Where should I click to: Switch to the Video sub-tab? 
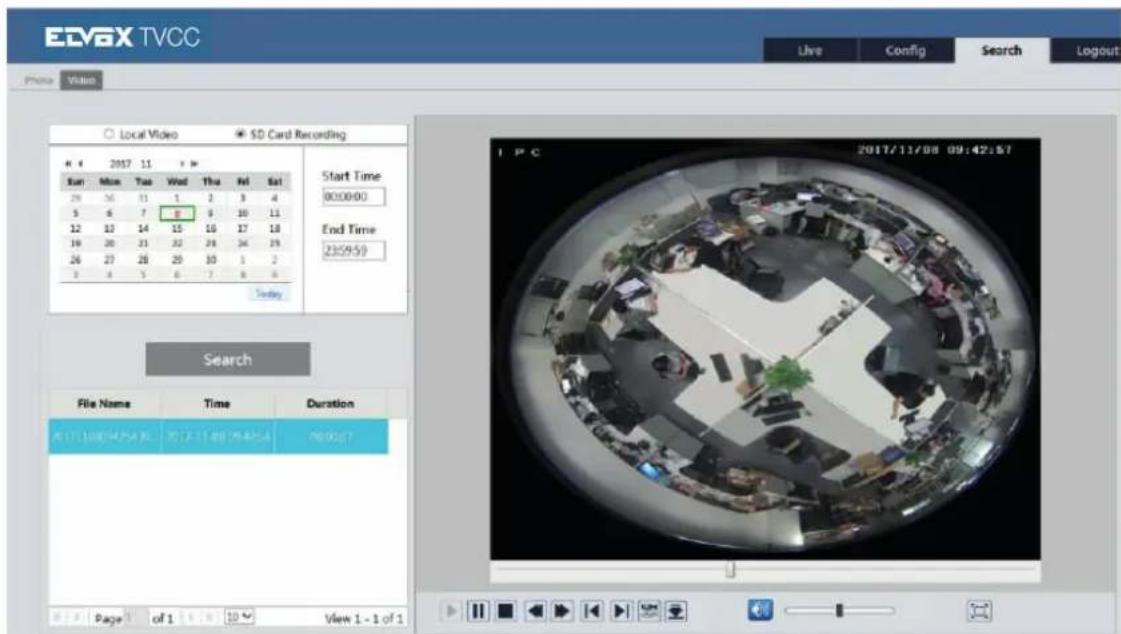82,80
